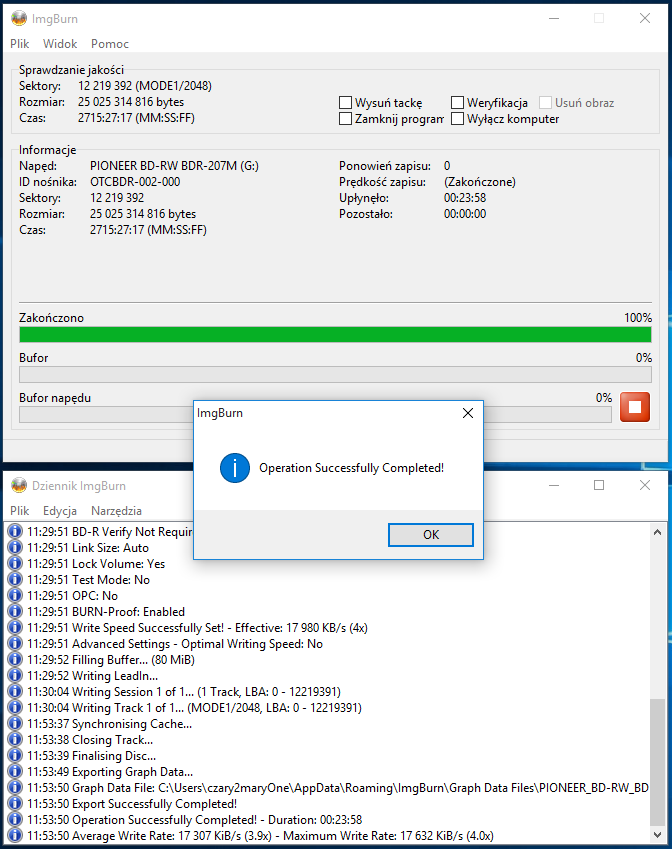Click the log scrollbar down arrow
Viewport: 672px width, 849px height.
tap(657, 835)
